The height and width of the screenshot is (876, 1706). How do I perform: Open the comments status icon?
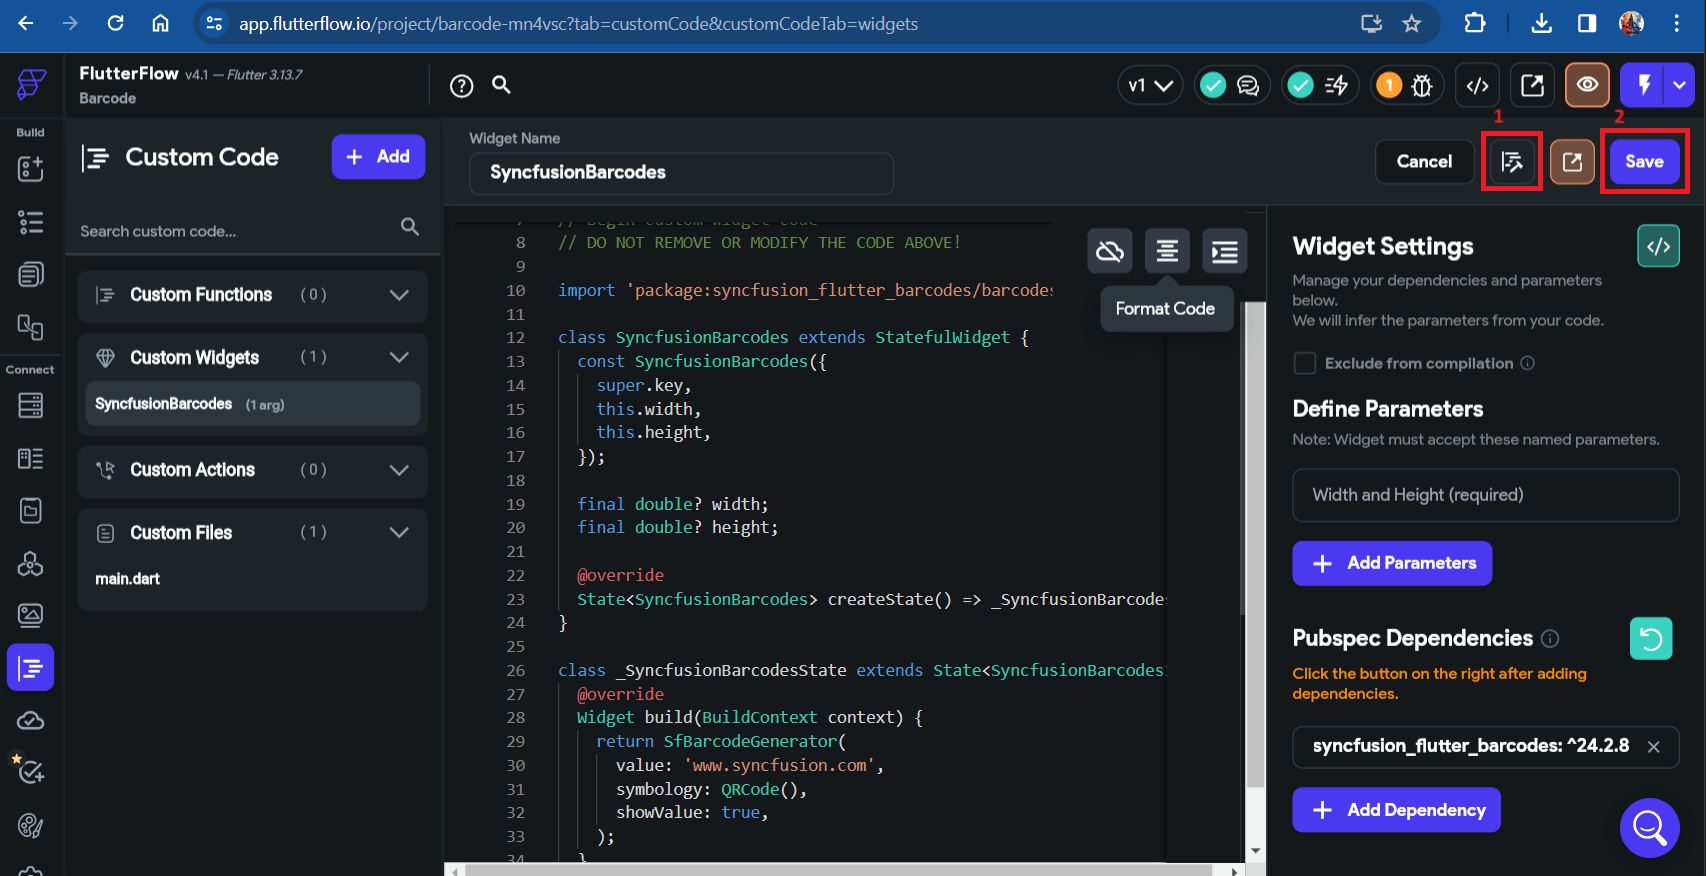(x=1248, y=86)
